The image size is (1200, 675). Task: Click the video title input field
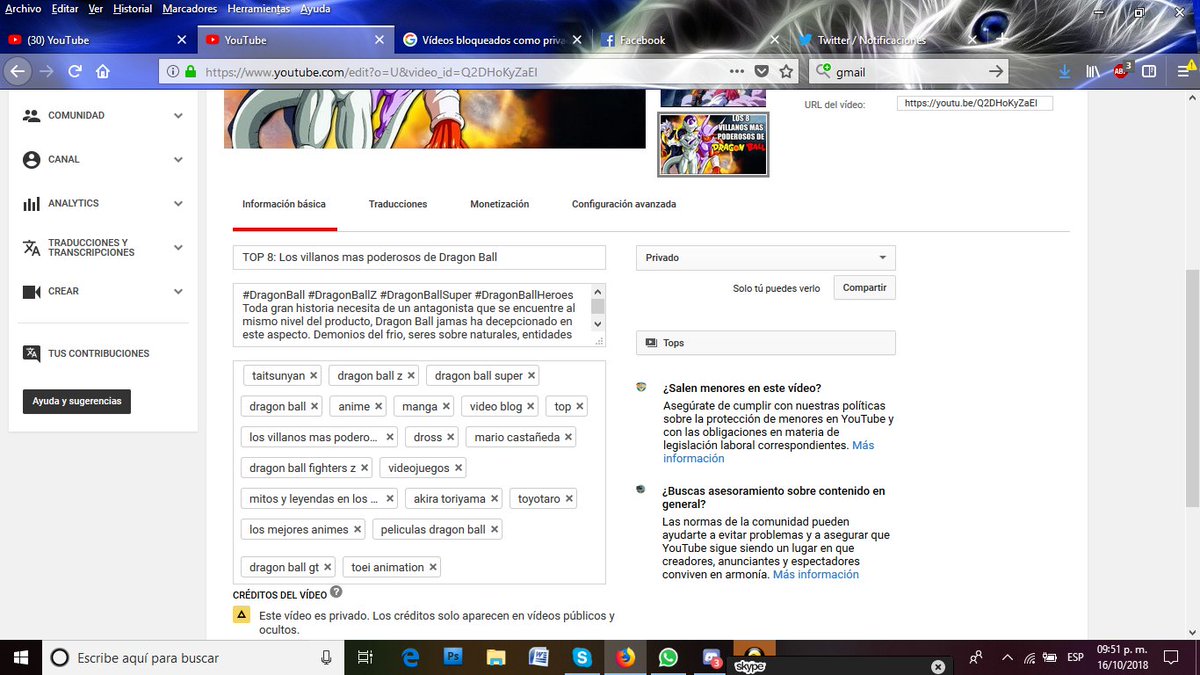click(419, 257)
